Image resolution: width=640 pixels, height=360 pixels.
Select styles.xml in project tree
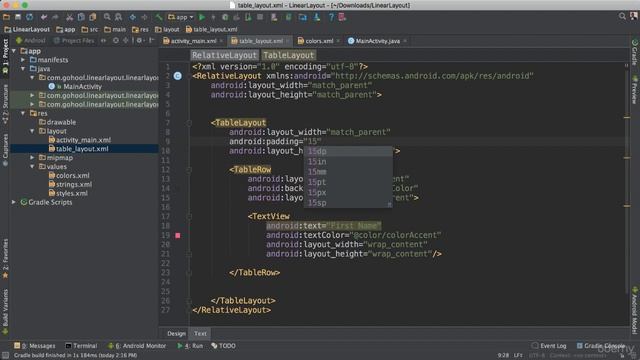[x=72, y=193]
